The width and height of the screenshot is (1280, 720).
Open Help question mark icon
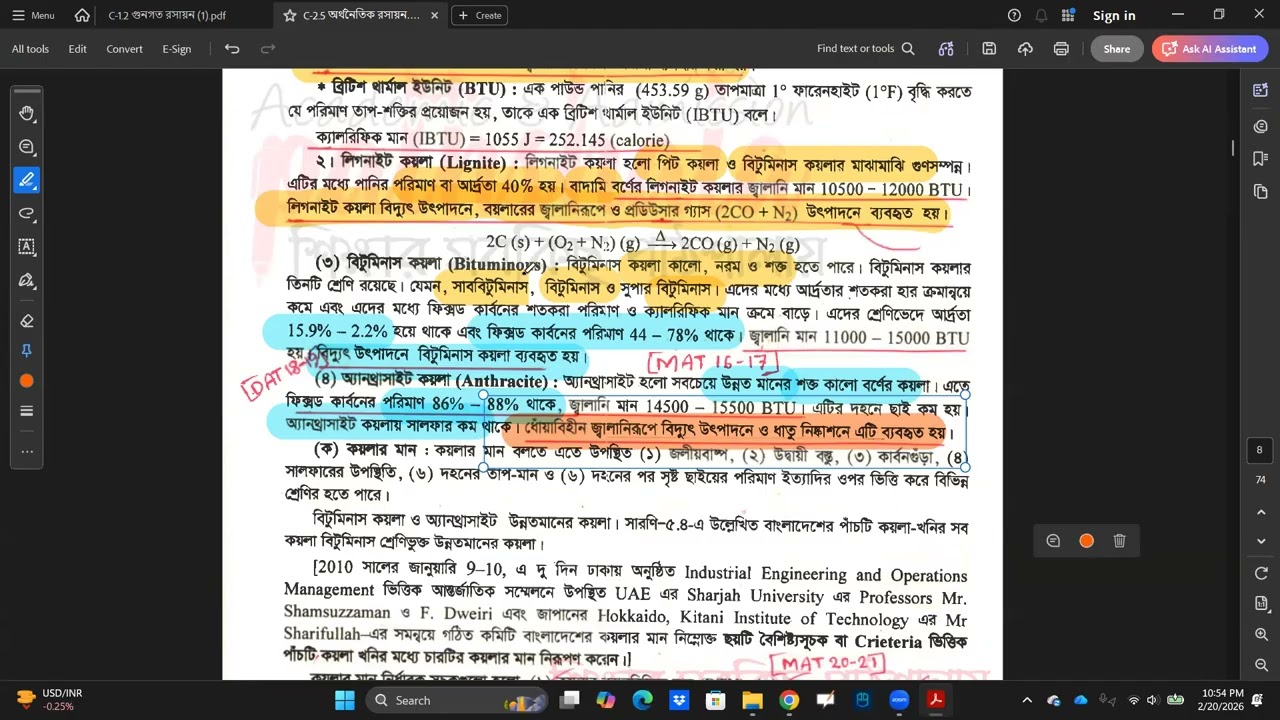click(x=1014, y=15)
